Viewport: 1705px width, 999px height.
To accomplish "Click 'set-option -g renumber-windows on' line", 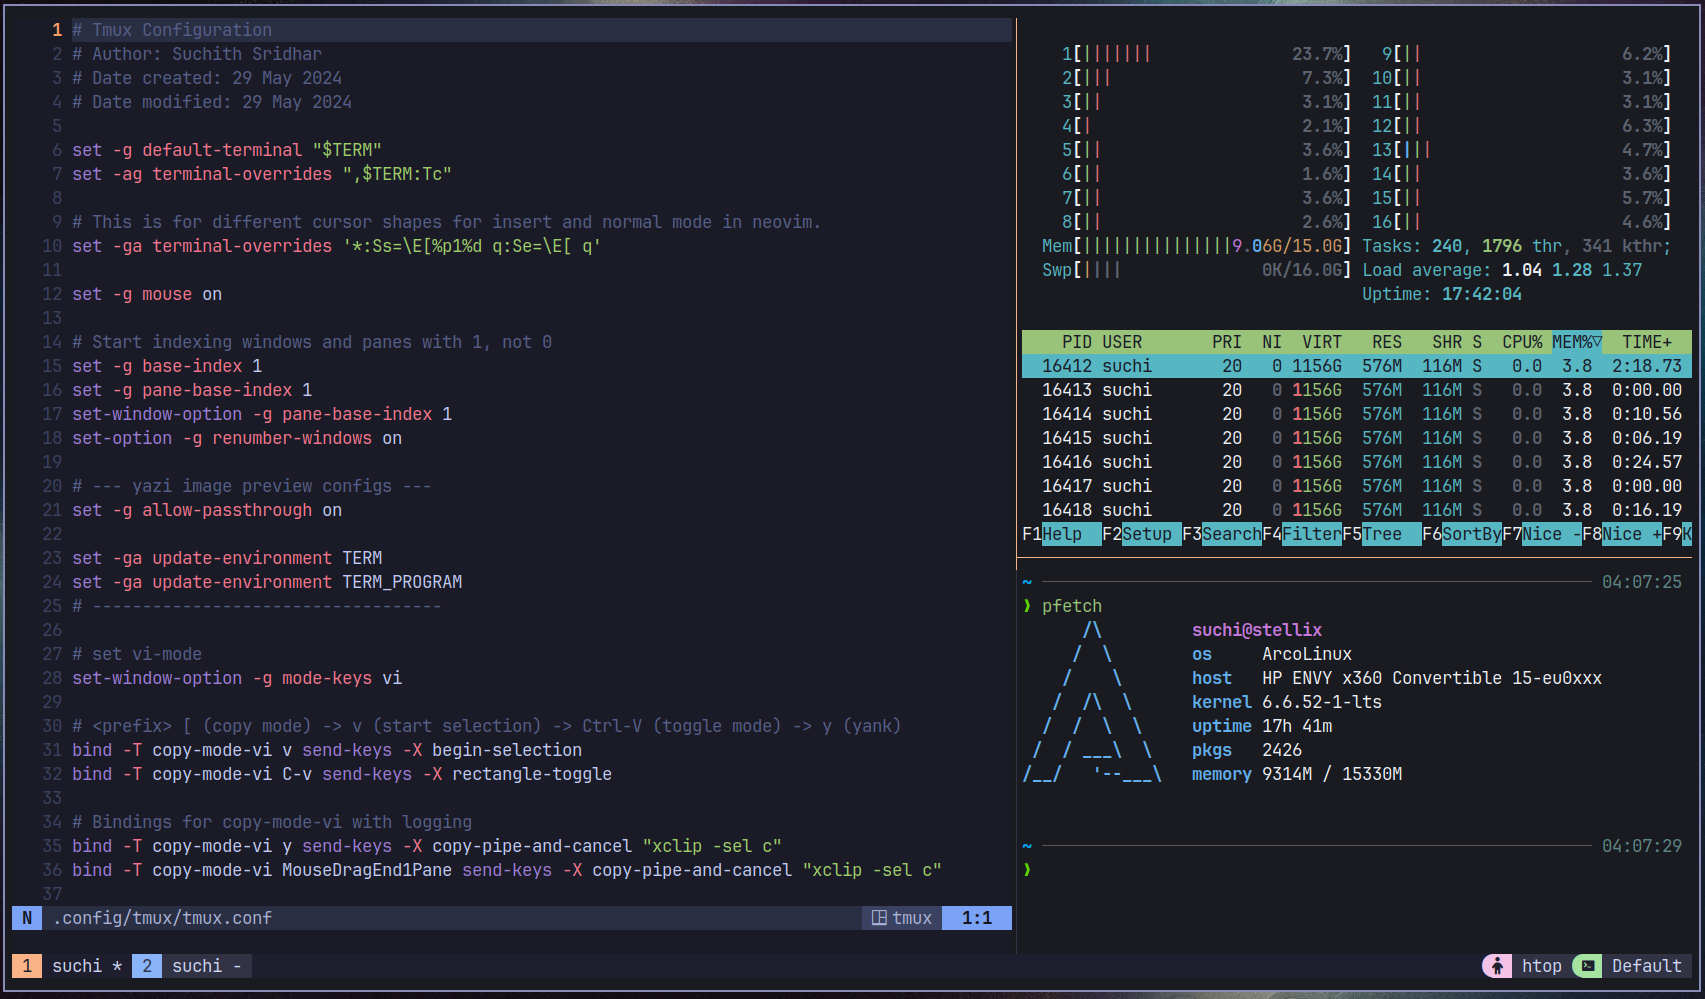I will [237, 438].
